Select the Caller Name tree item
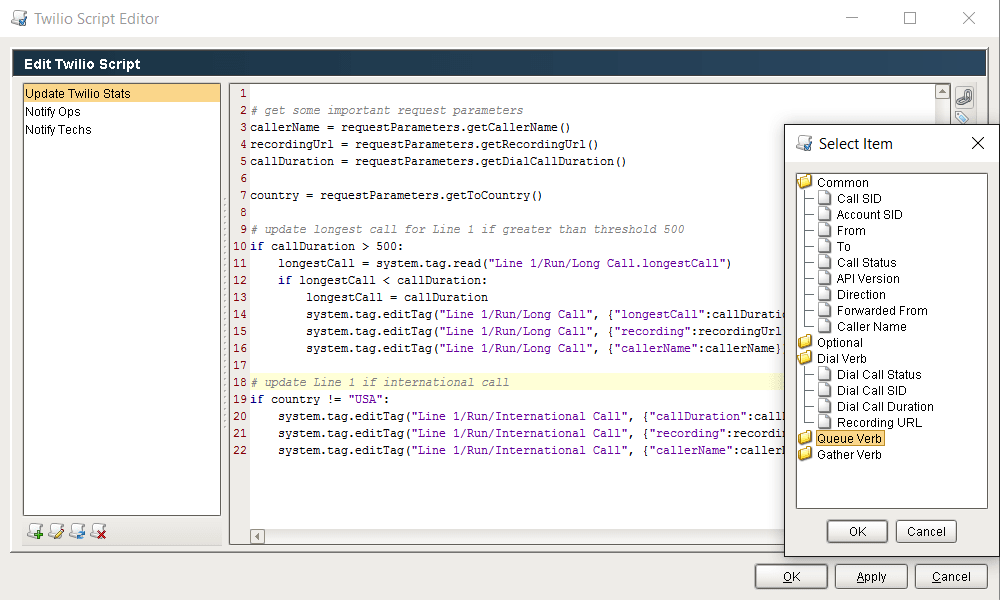The height and width of the screenshot is (600, 1000). [x=871, y=326]
